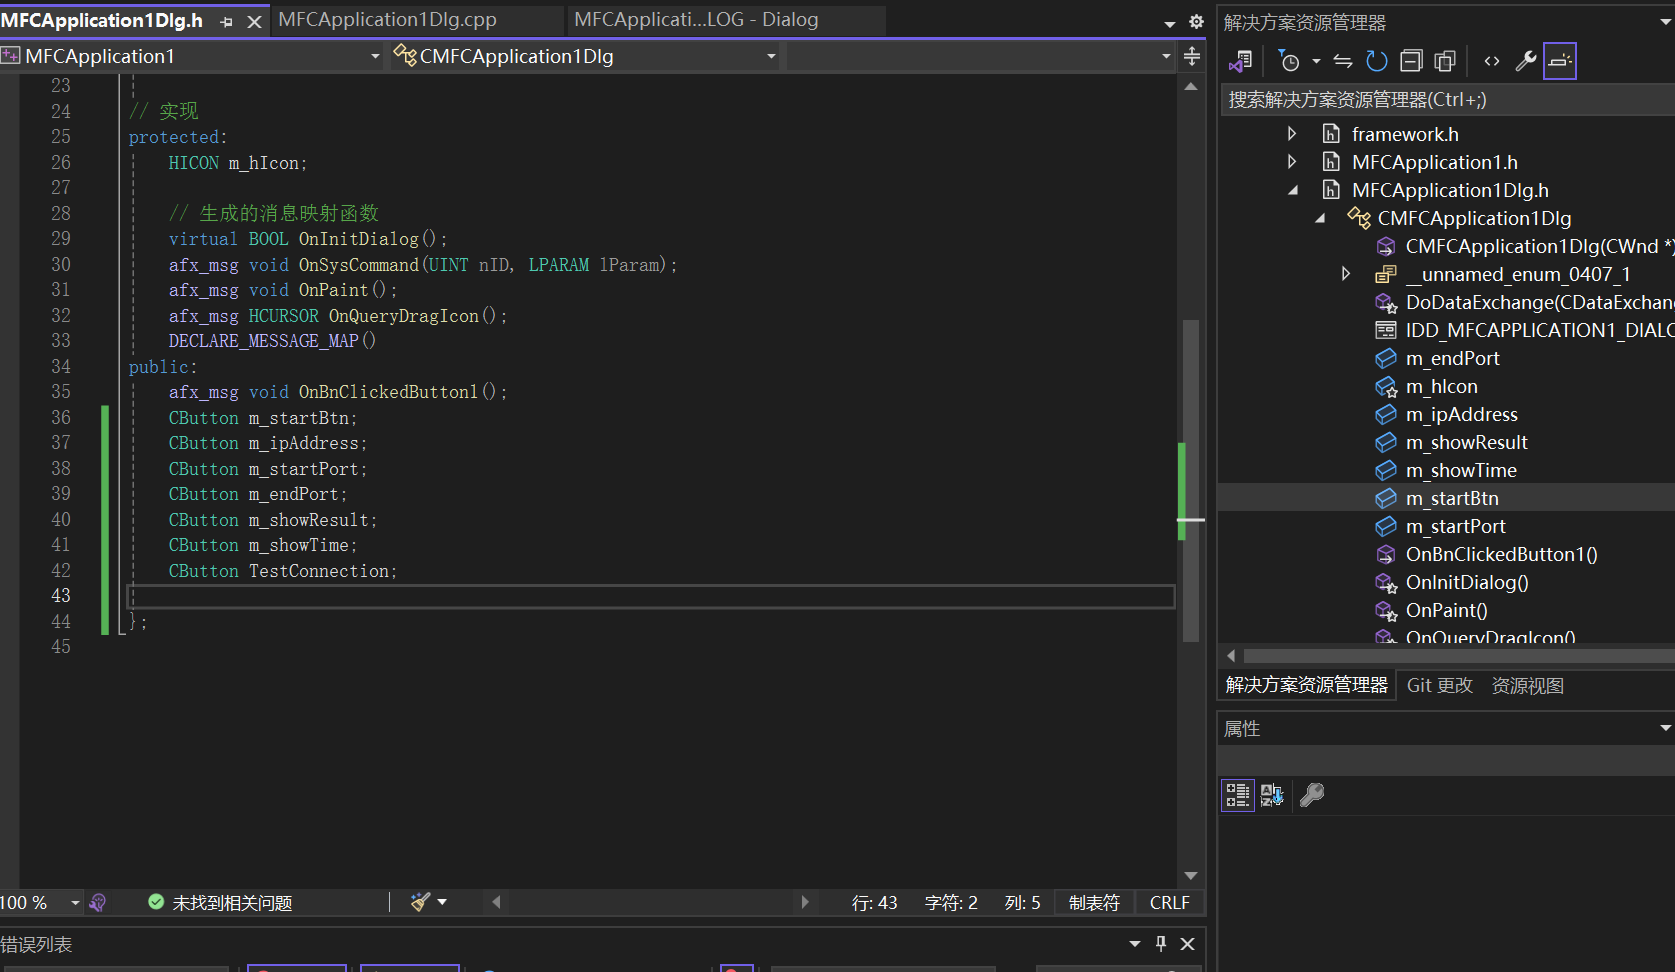Toggle Preview Selected Items button

click(x=1560, y=62)
